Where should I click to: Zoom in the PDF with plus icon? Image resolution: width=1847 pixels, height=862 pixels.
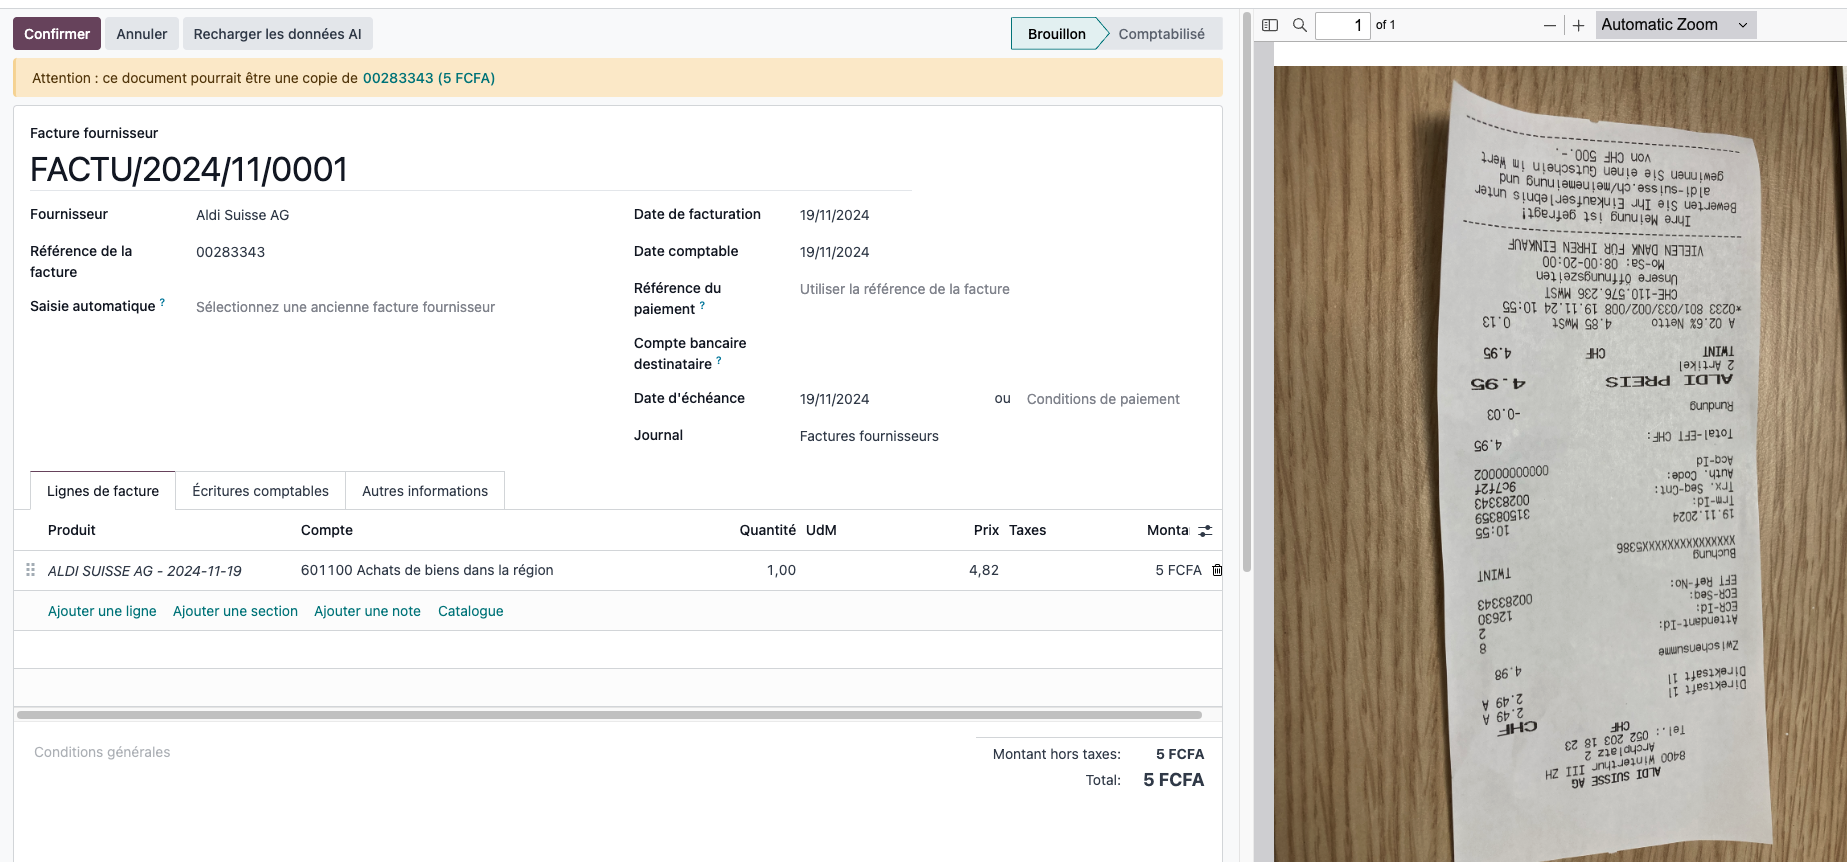click(1578, 26)
